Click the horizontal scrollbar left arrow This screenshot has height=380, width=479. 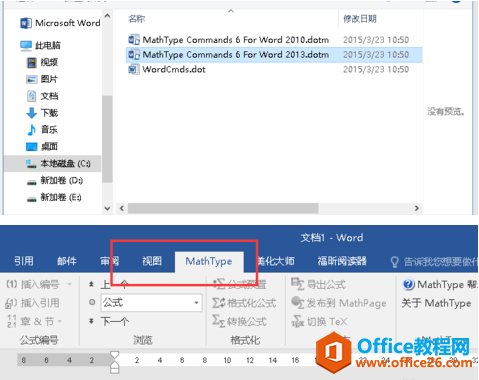click(x=122, y=209)
